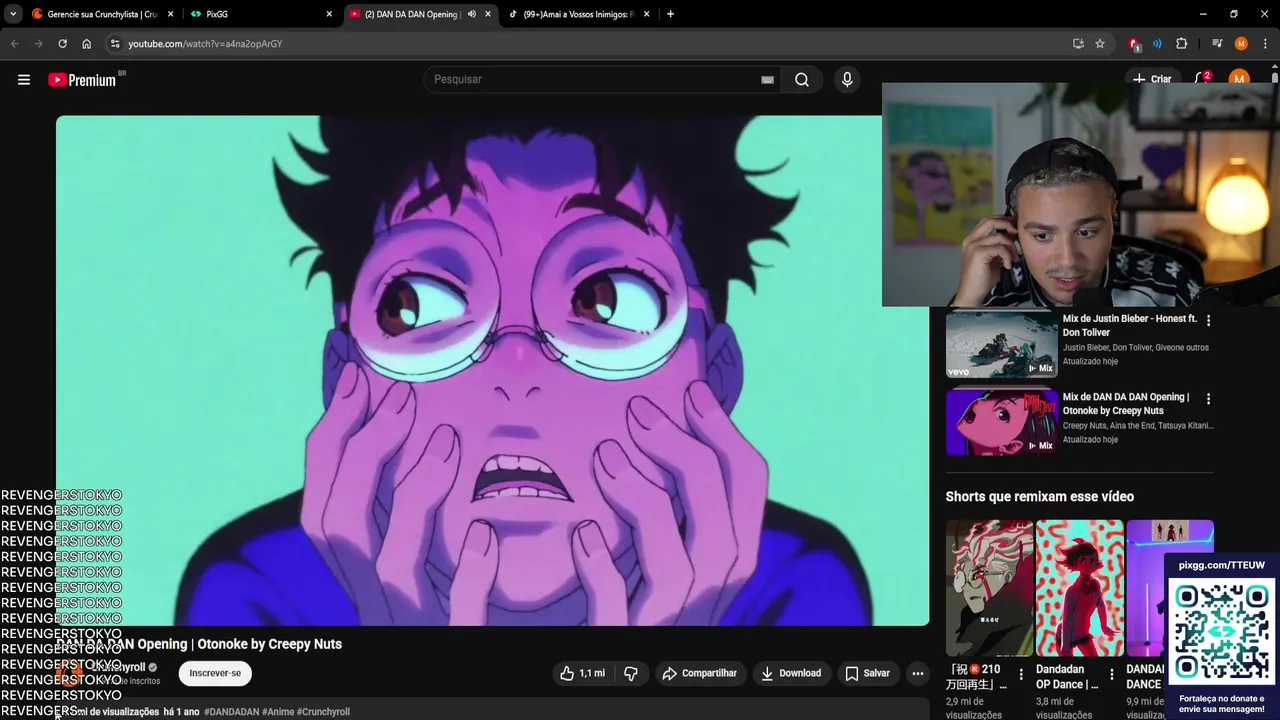Viewport: 1280px width, 720px height.
Task: Open the red extension with badge
Action: click(x=1134, y=44)
